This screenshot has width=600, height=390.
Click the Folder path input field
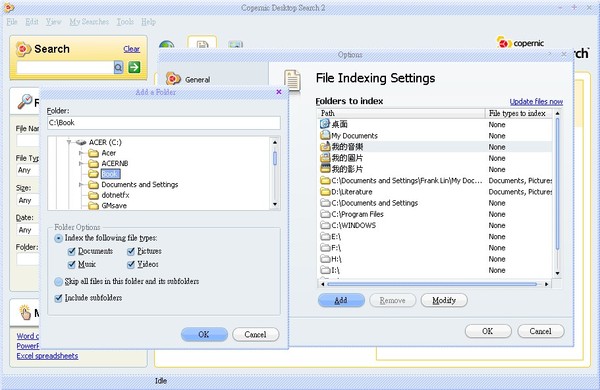coord(164,123)
